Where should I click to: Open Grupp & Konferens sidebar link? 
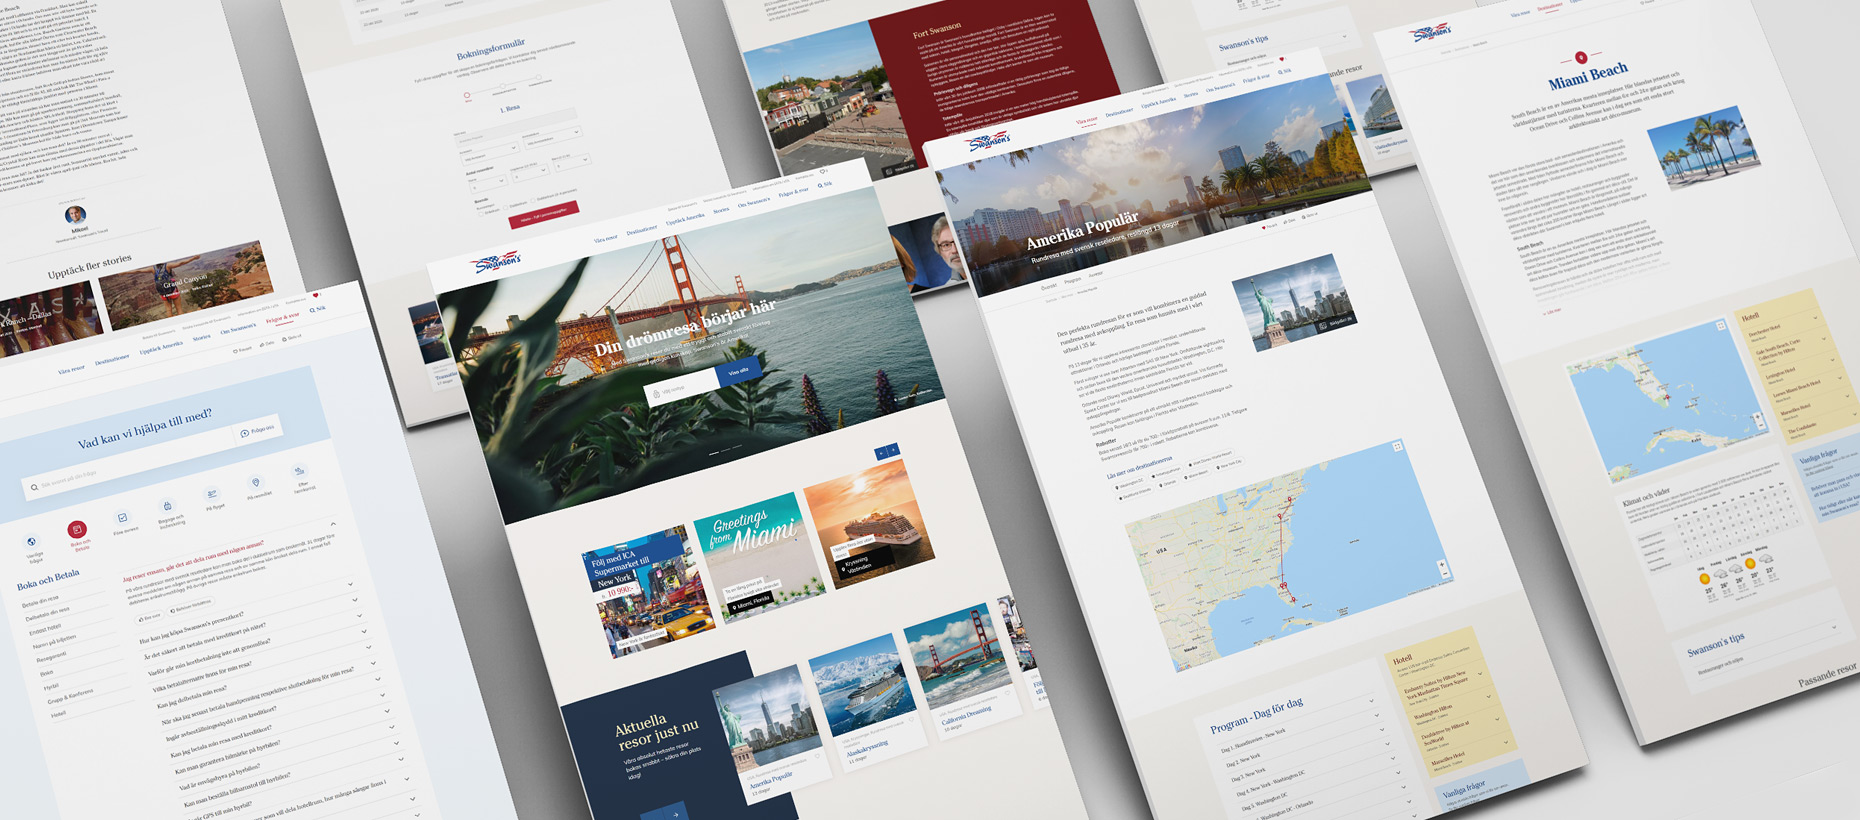70,696
